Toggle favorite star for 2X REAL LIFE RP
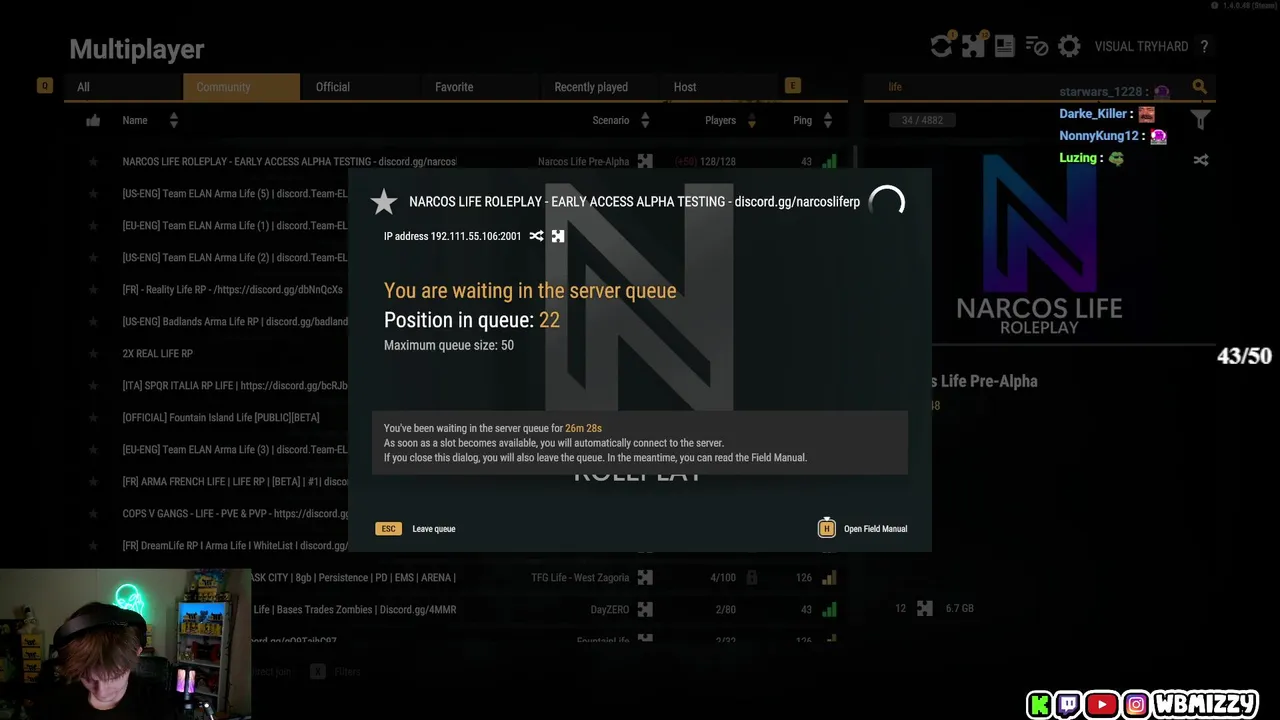 tap(93, 353)
